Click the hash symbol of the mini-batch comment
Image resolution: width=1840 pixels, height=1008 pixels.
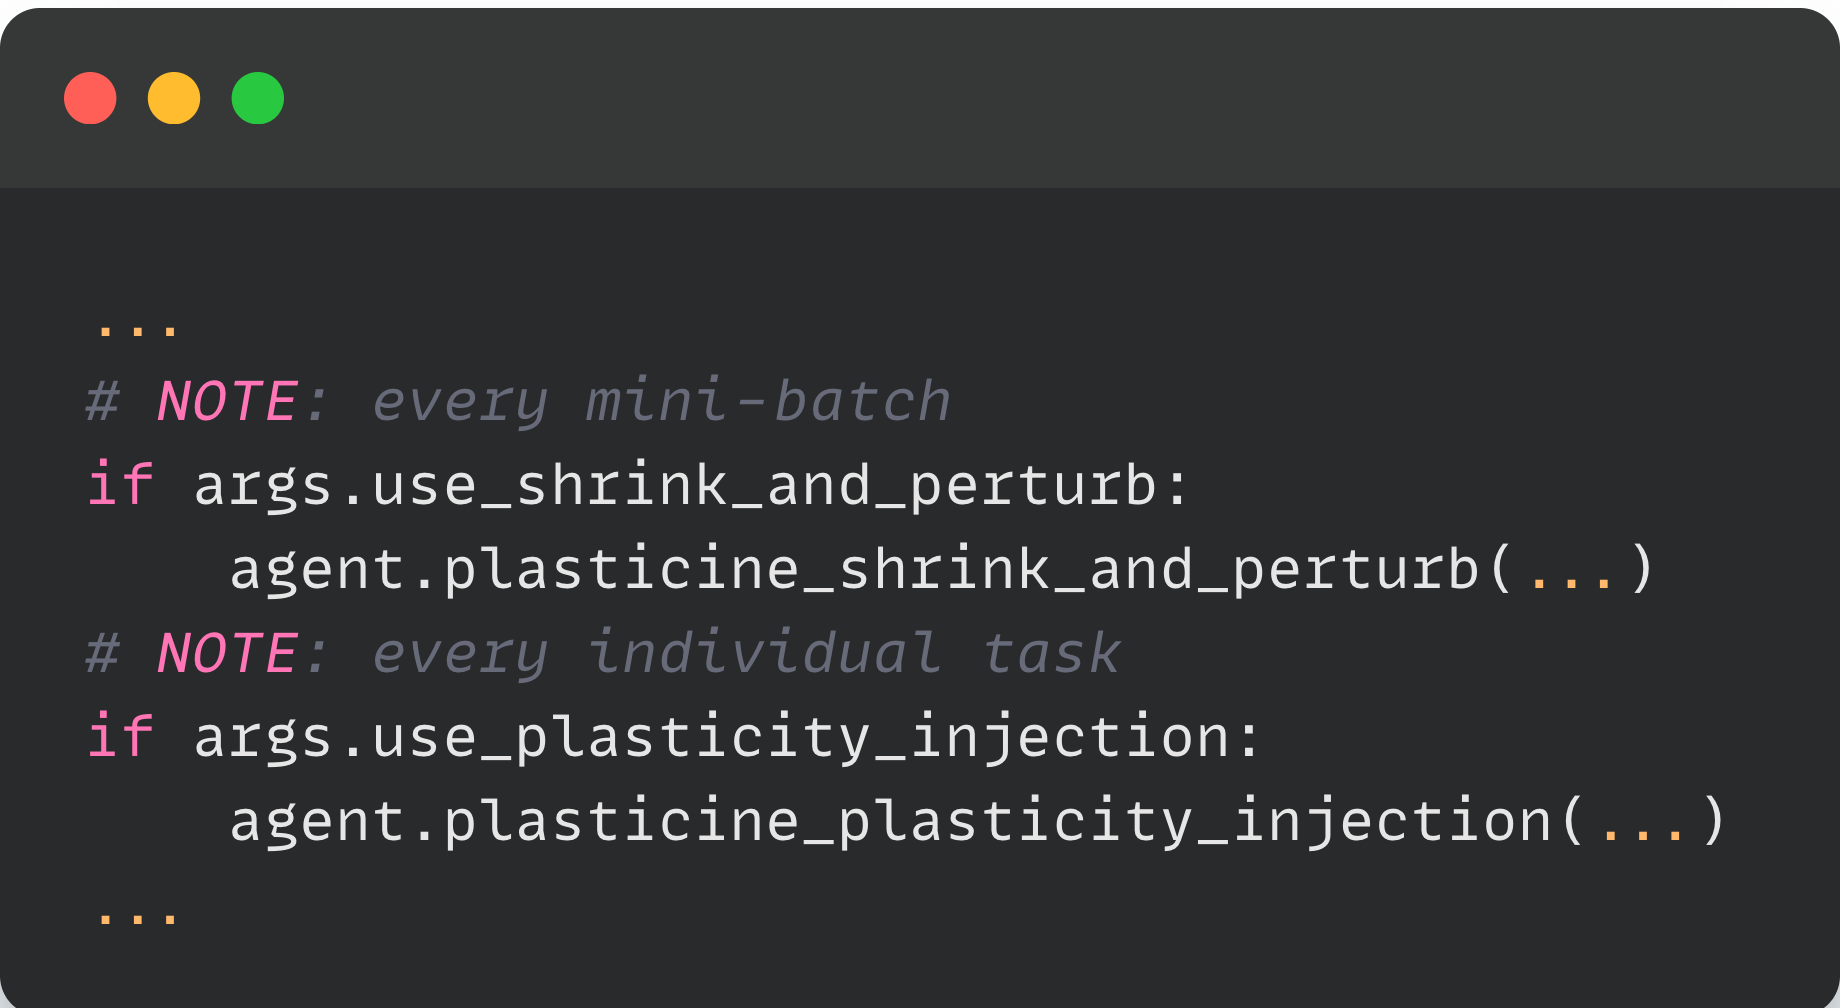(102, 402)
